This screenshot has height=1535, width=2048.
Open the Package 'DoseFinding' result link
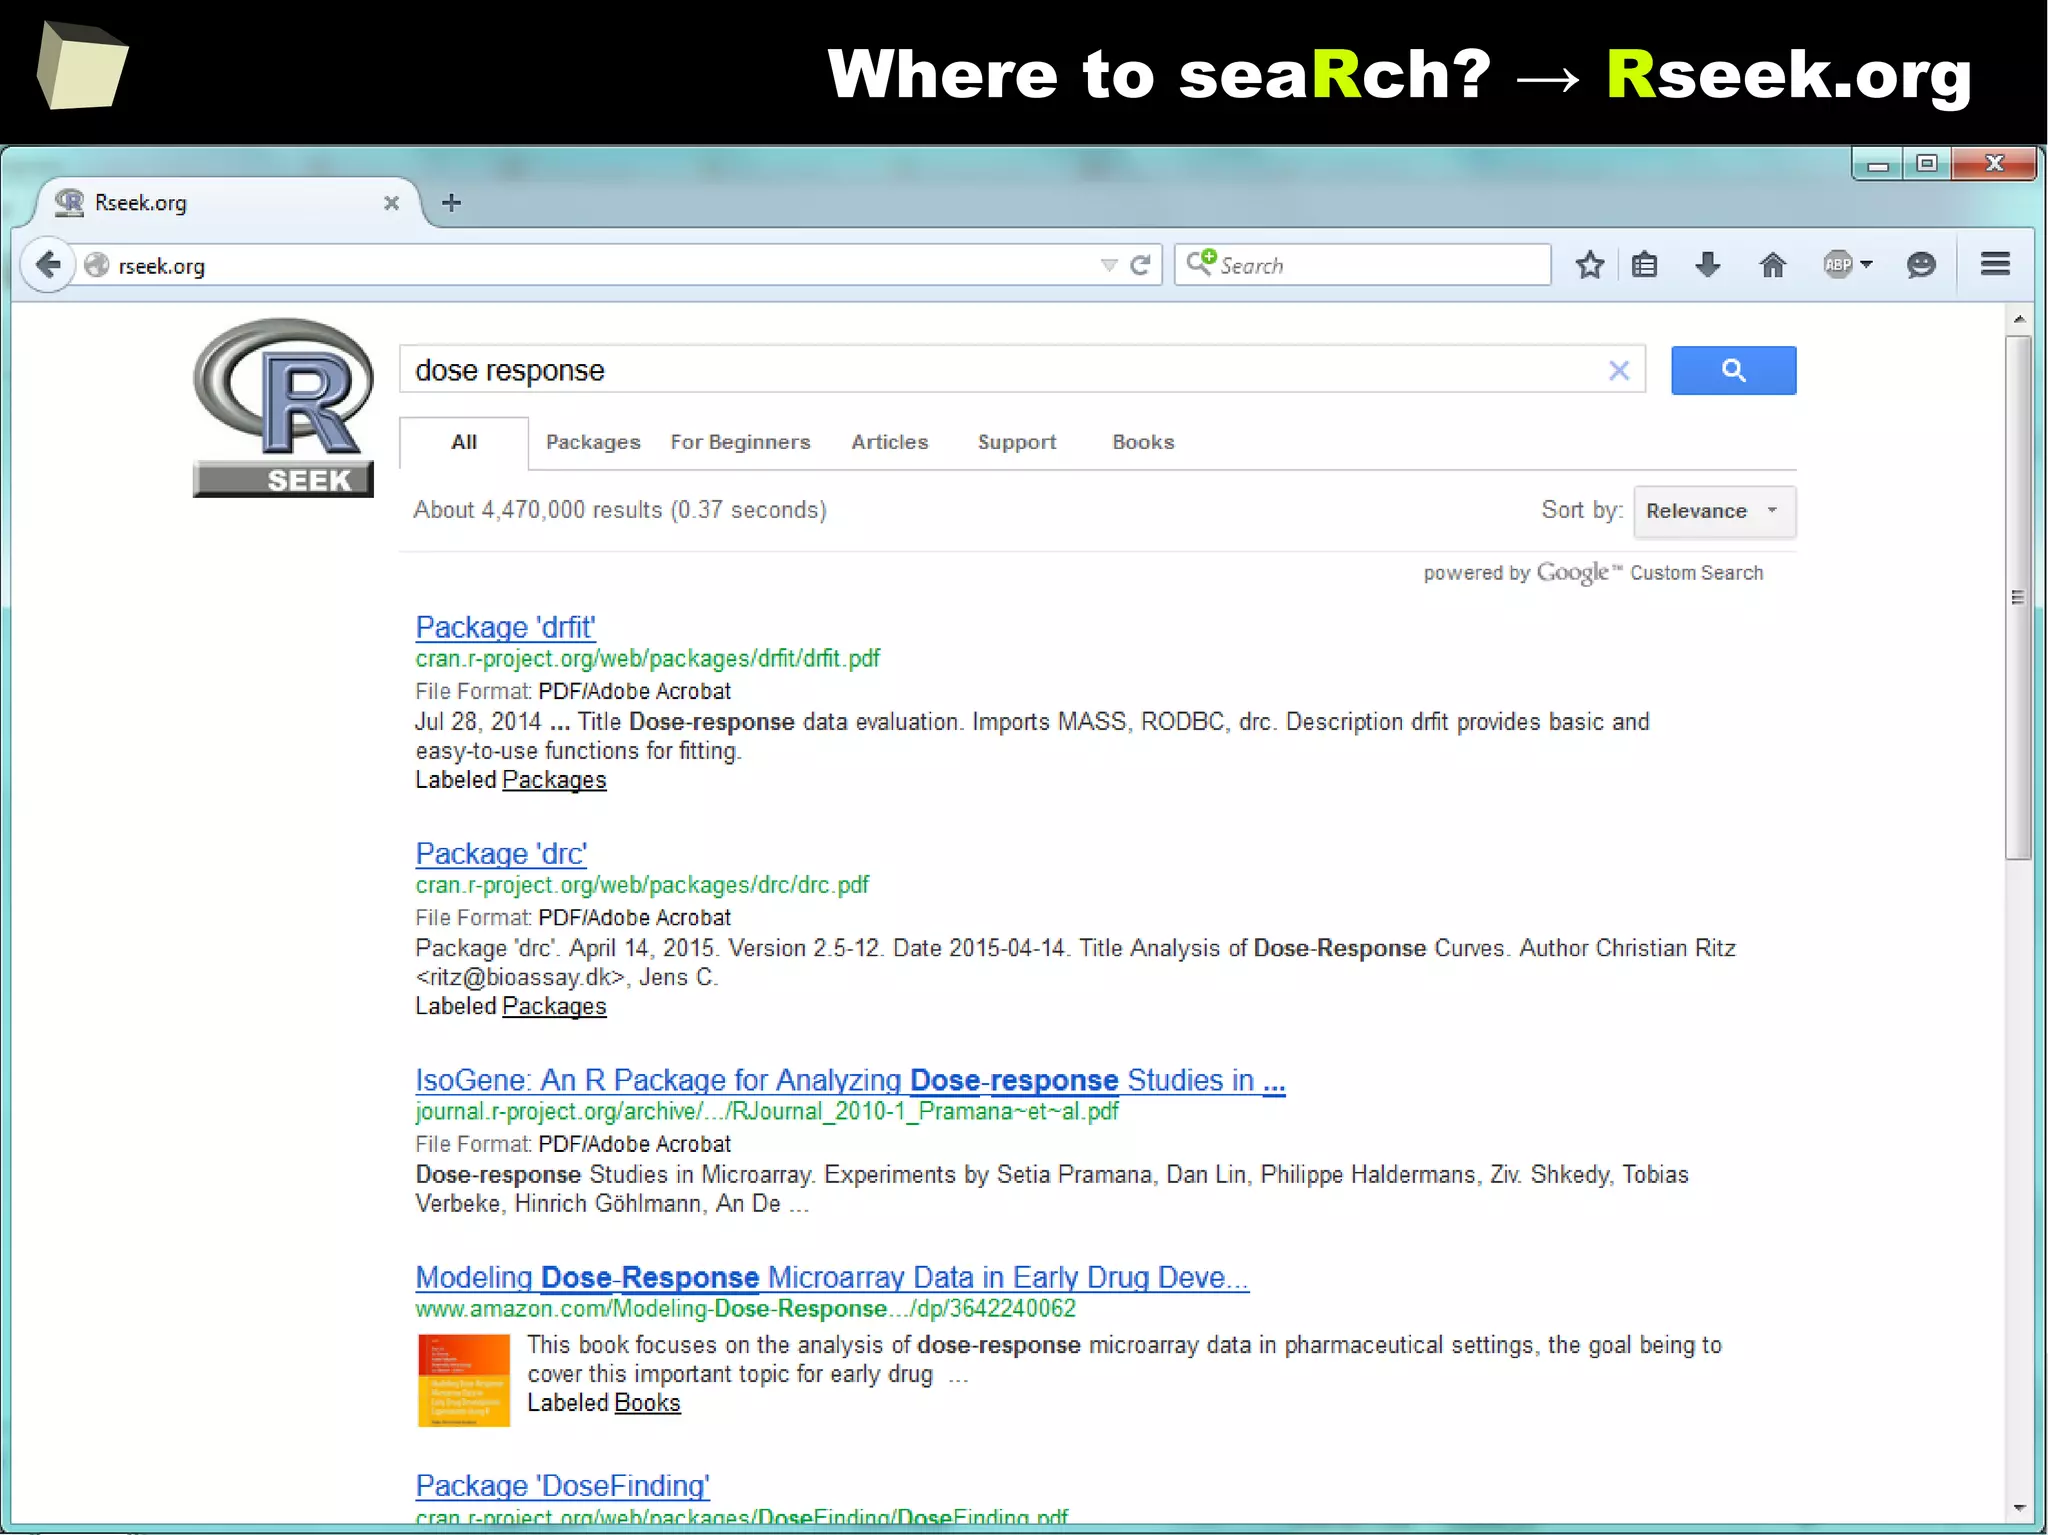tap(562, 1485)
